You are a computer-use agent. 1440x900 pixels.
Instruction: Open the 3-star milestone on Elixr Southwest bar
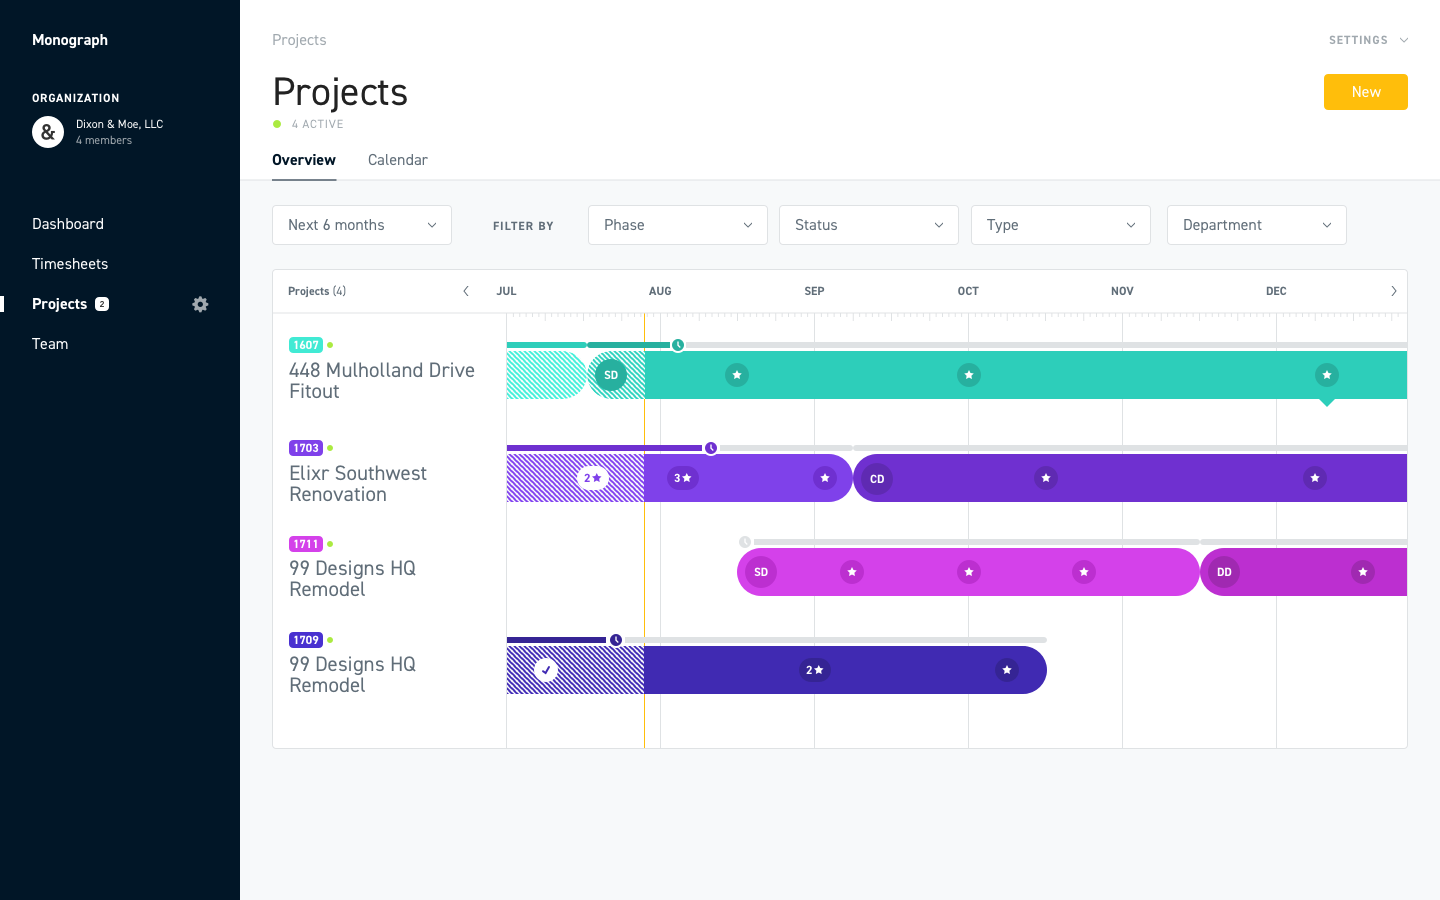pos(683,478)
